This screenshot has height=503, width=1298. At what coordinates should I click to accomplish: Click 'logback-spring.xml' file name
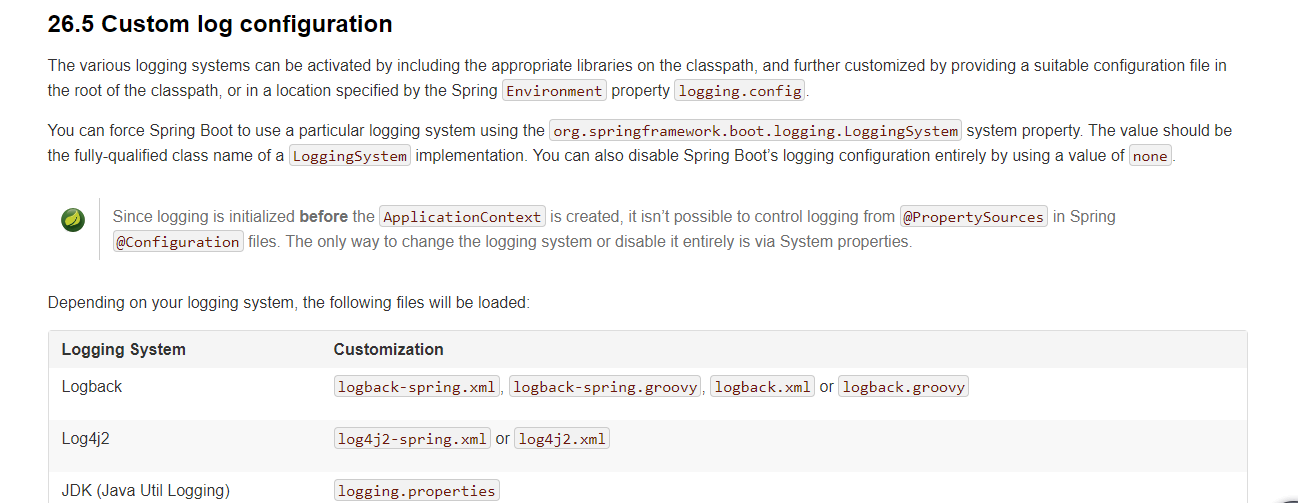coord(417,387)
